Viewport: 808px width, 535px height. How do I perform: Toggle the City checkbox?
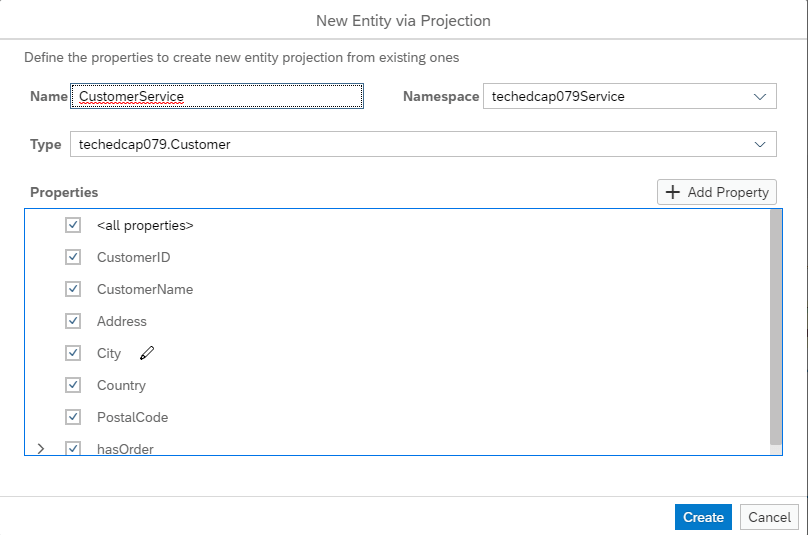click(73, 353)
